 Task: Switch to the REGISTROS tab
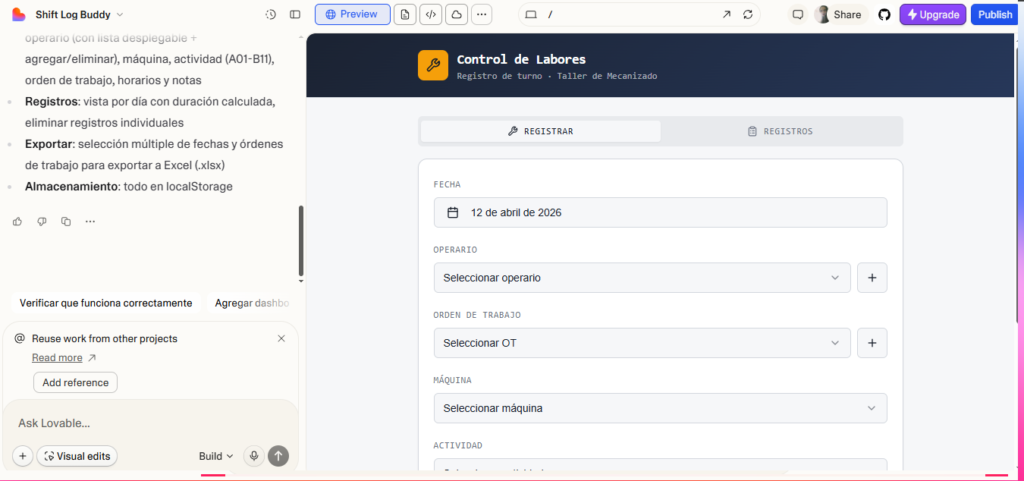(x=780, y=131)
